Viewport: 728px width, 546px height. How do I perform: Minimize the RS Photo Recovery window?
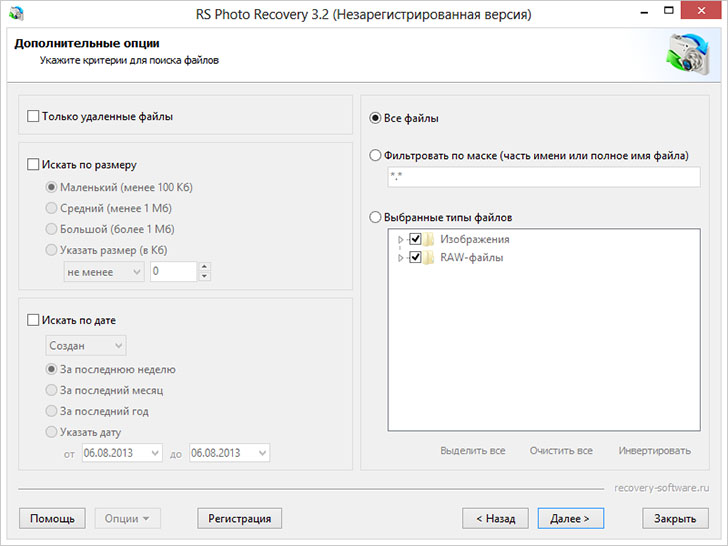(644, 12)
